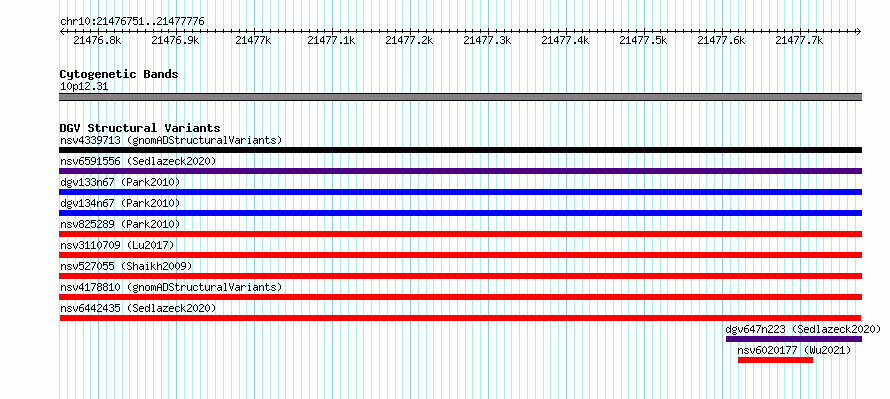Select the nsv3110709 (Lu2017) label
The height and width of the screenshot is (399, 890).
coord(117,245)
